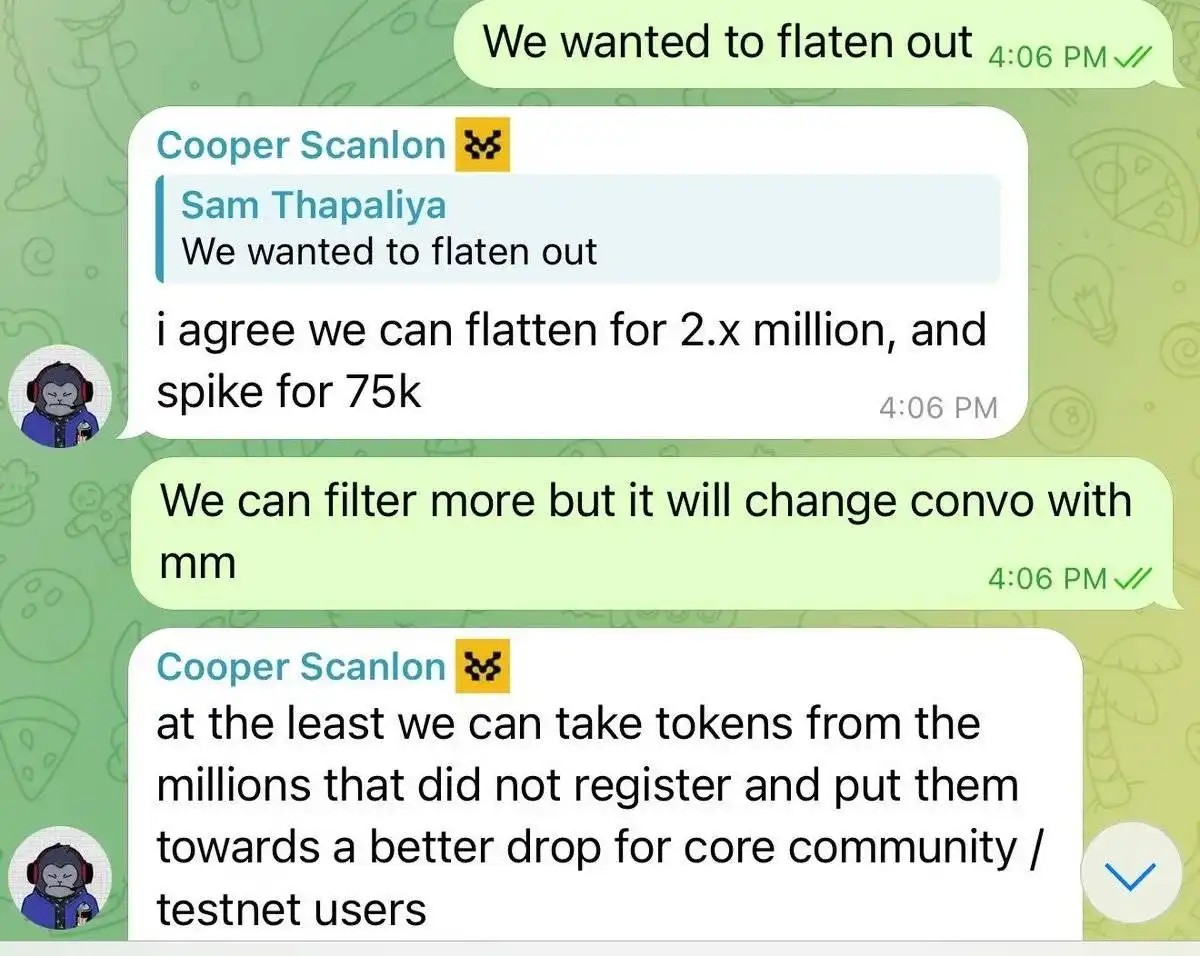
Task: Tap the 4:06 PM timestamp on top message
Action: pyautogui.click(x=1047, y=58)
